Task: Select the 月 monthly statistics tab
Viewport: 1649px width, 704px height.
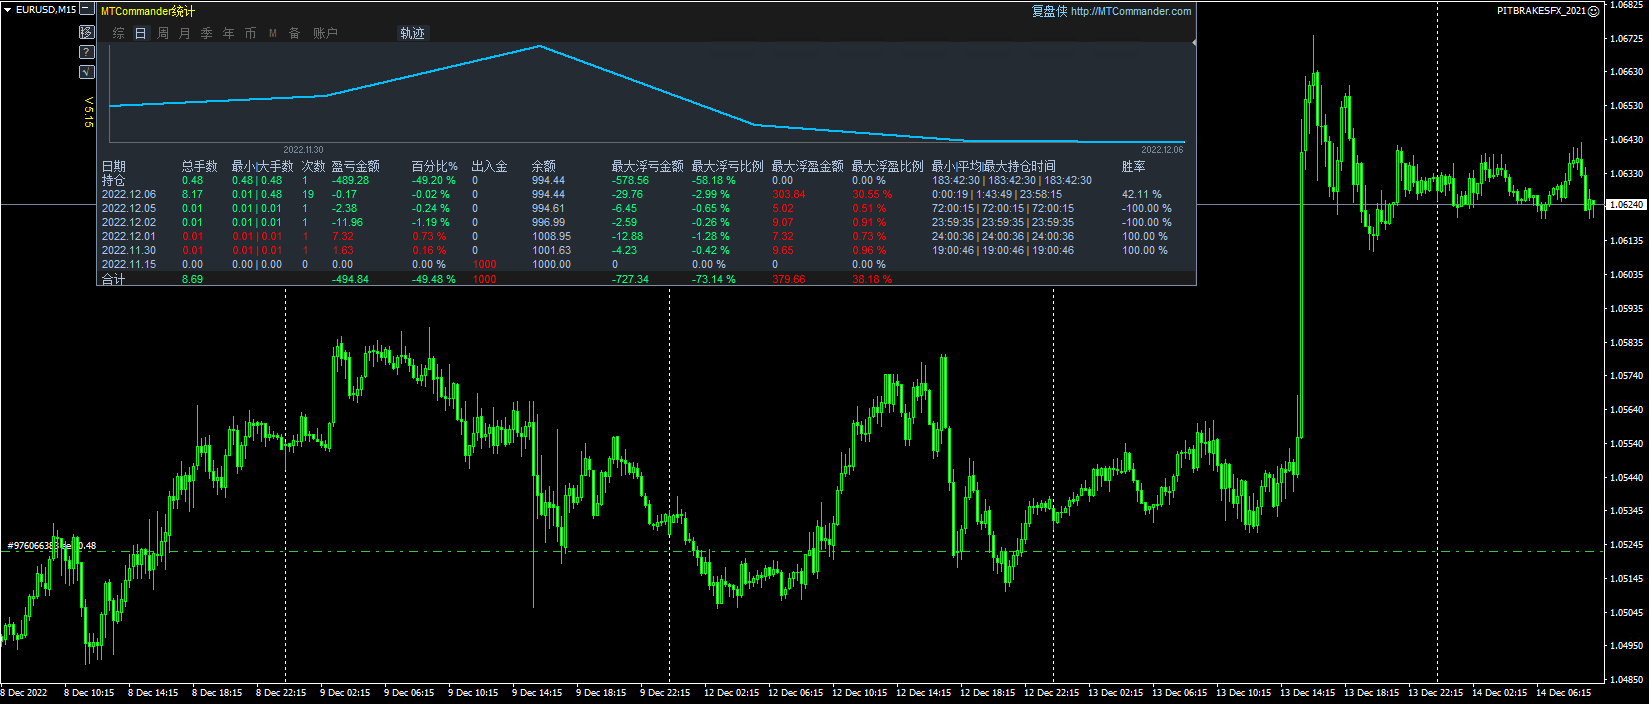Action: click(x=185, y=33)
